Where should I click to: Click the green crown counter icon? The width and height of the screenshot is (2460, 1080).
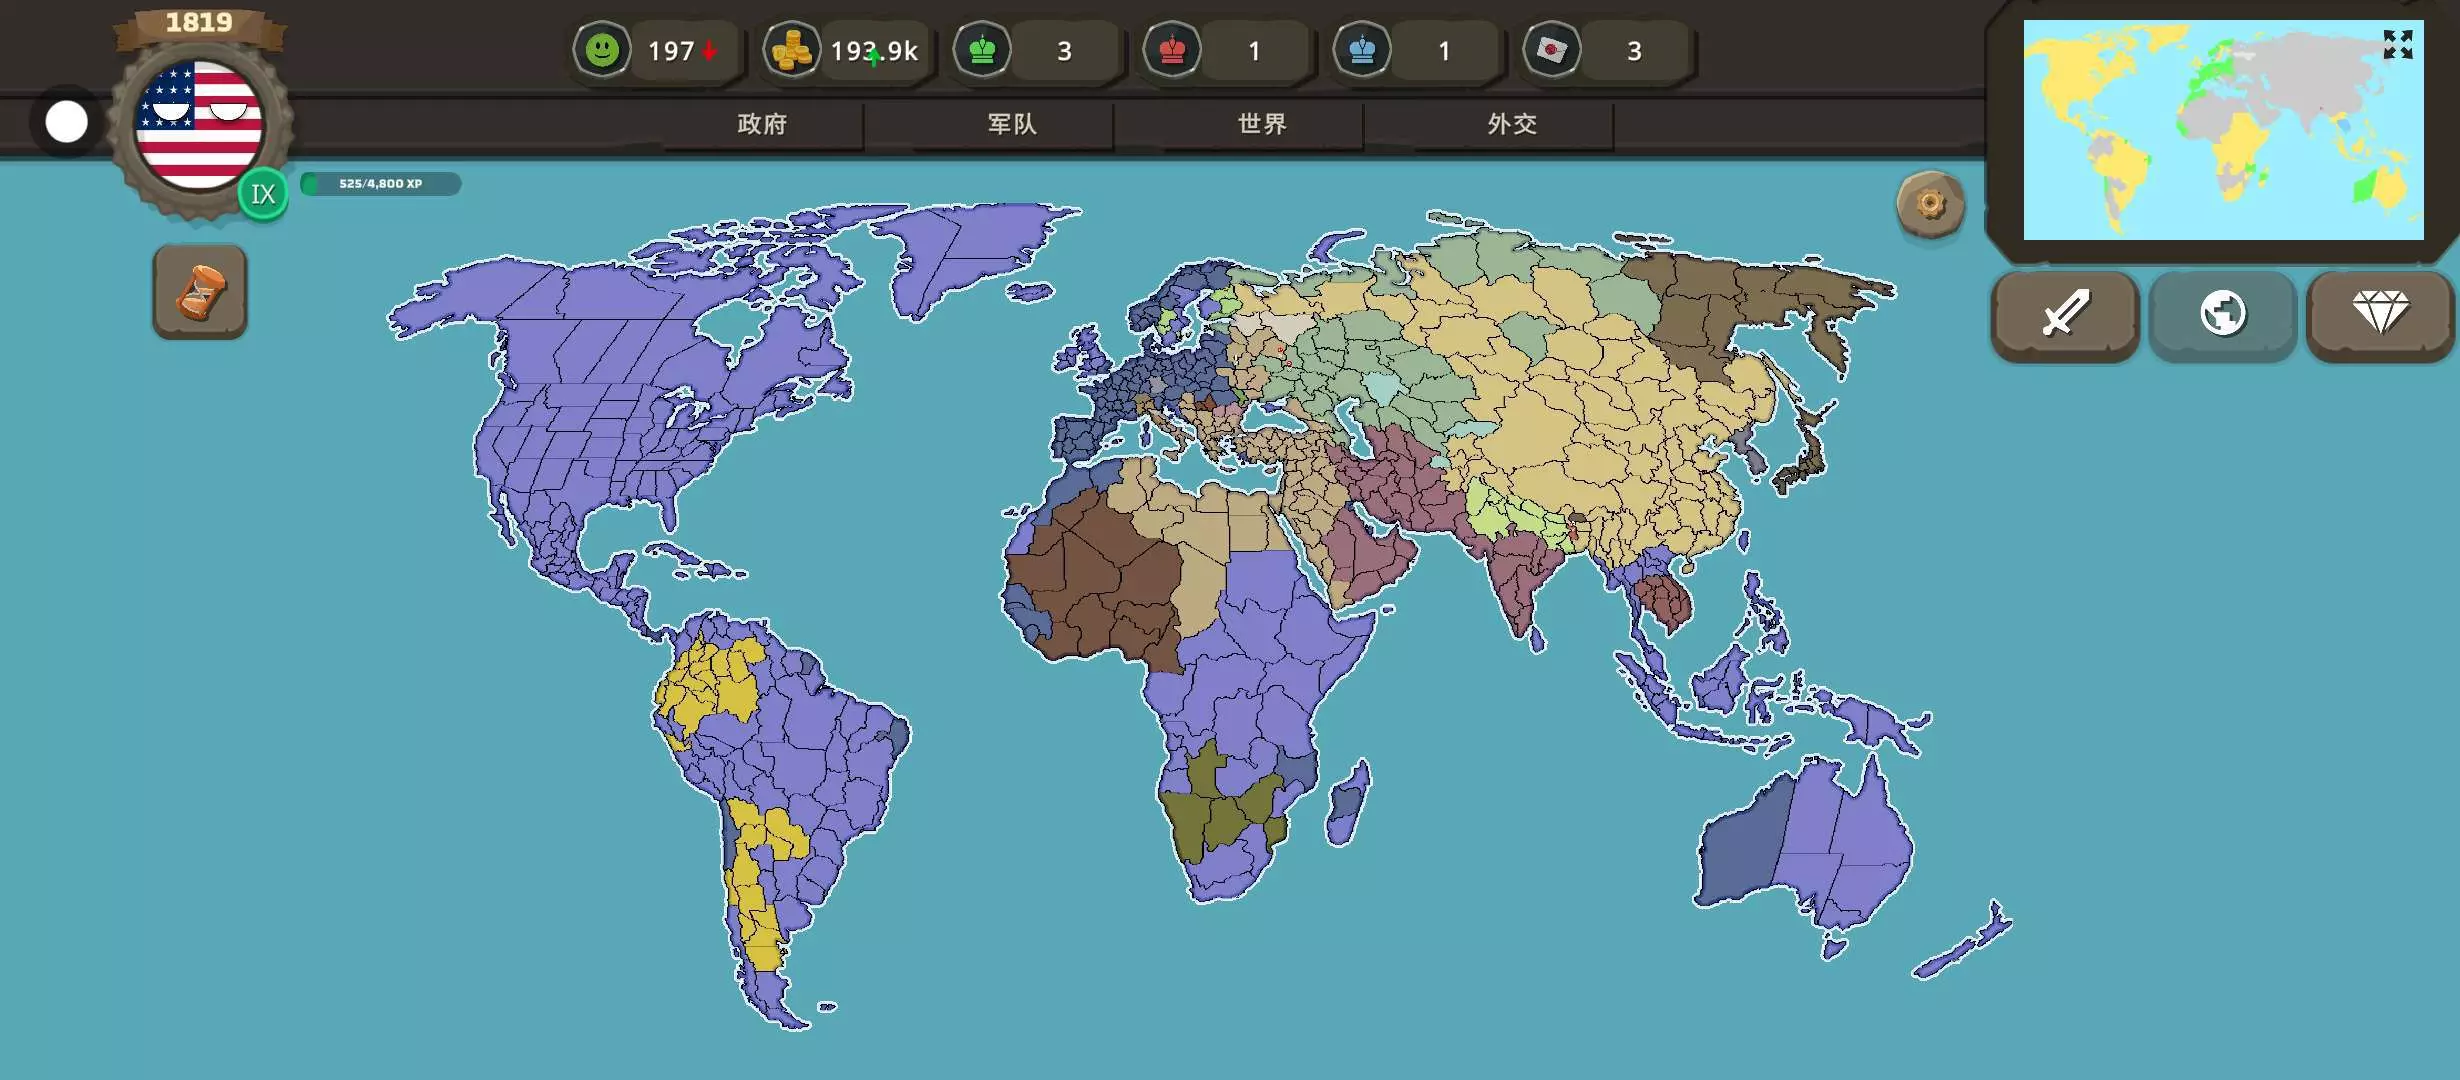[x=982, y=50]
